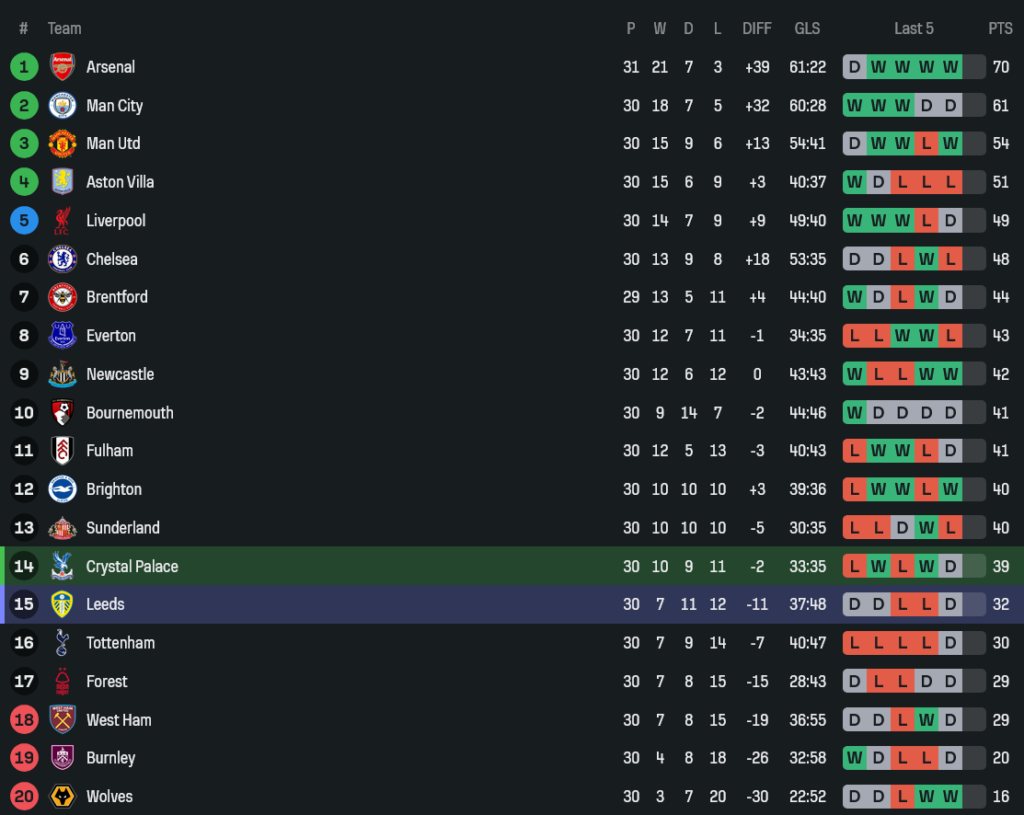The height and width of the screenshot is (815, 1024).
Task: Click the green position 1 badge
Action: [x=24, y=67]
